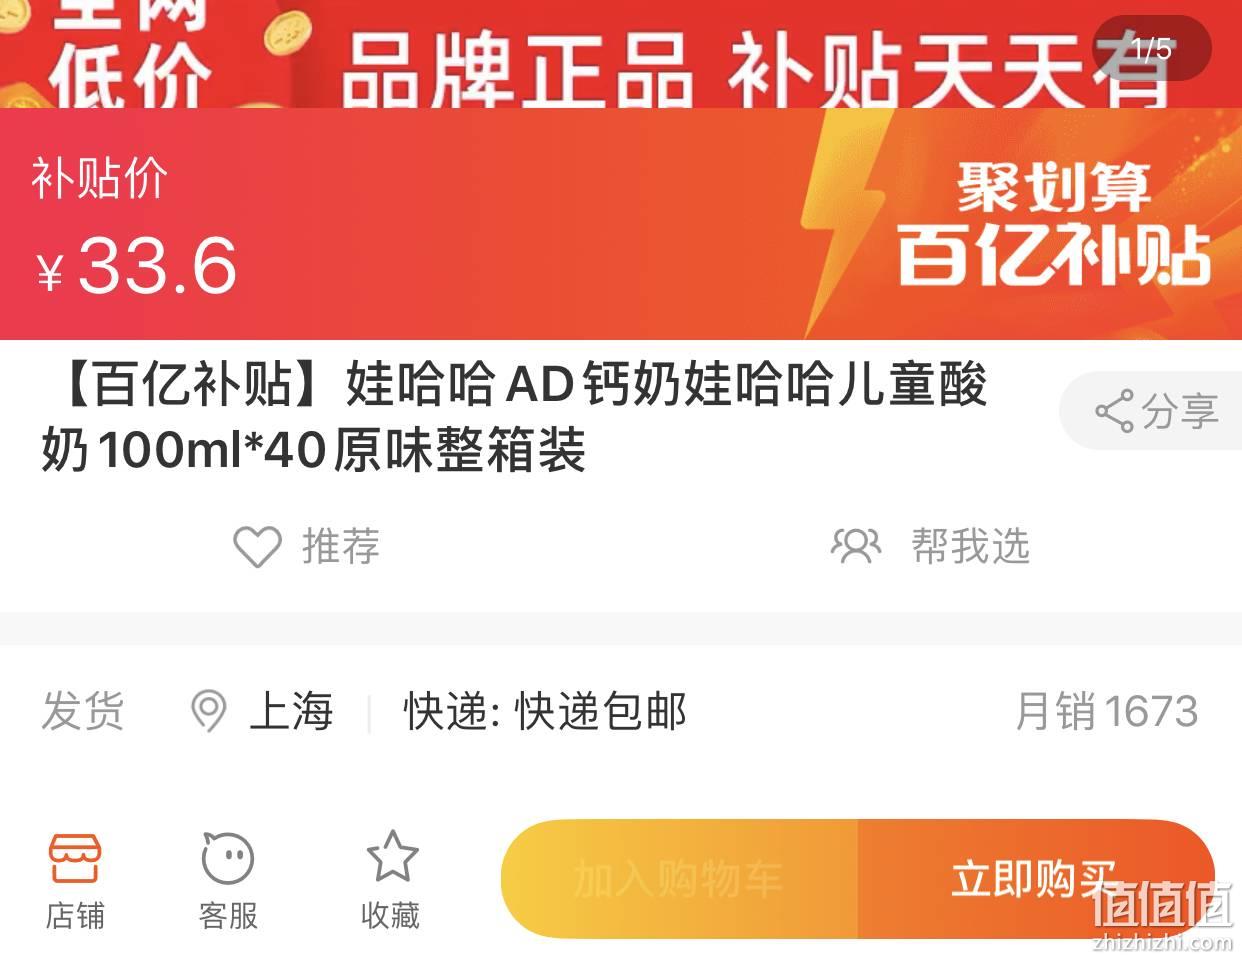Click the 补贴价 ¥33.6 price

(x=135, y=227)
